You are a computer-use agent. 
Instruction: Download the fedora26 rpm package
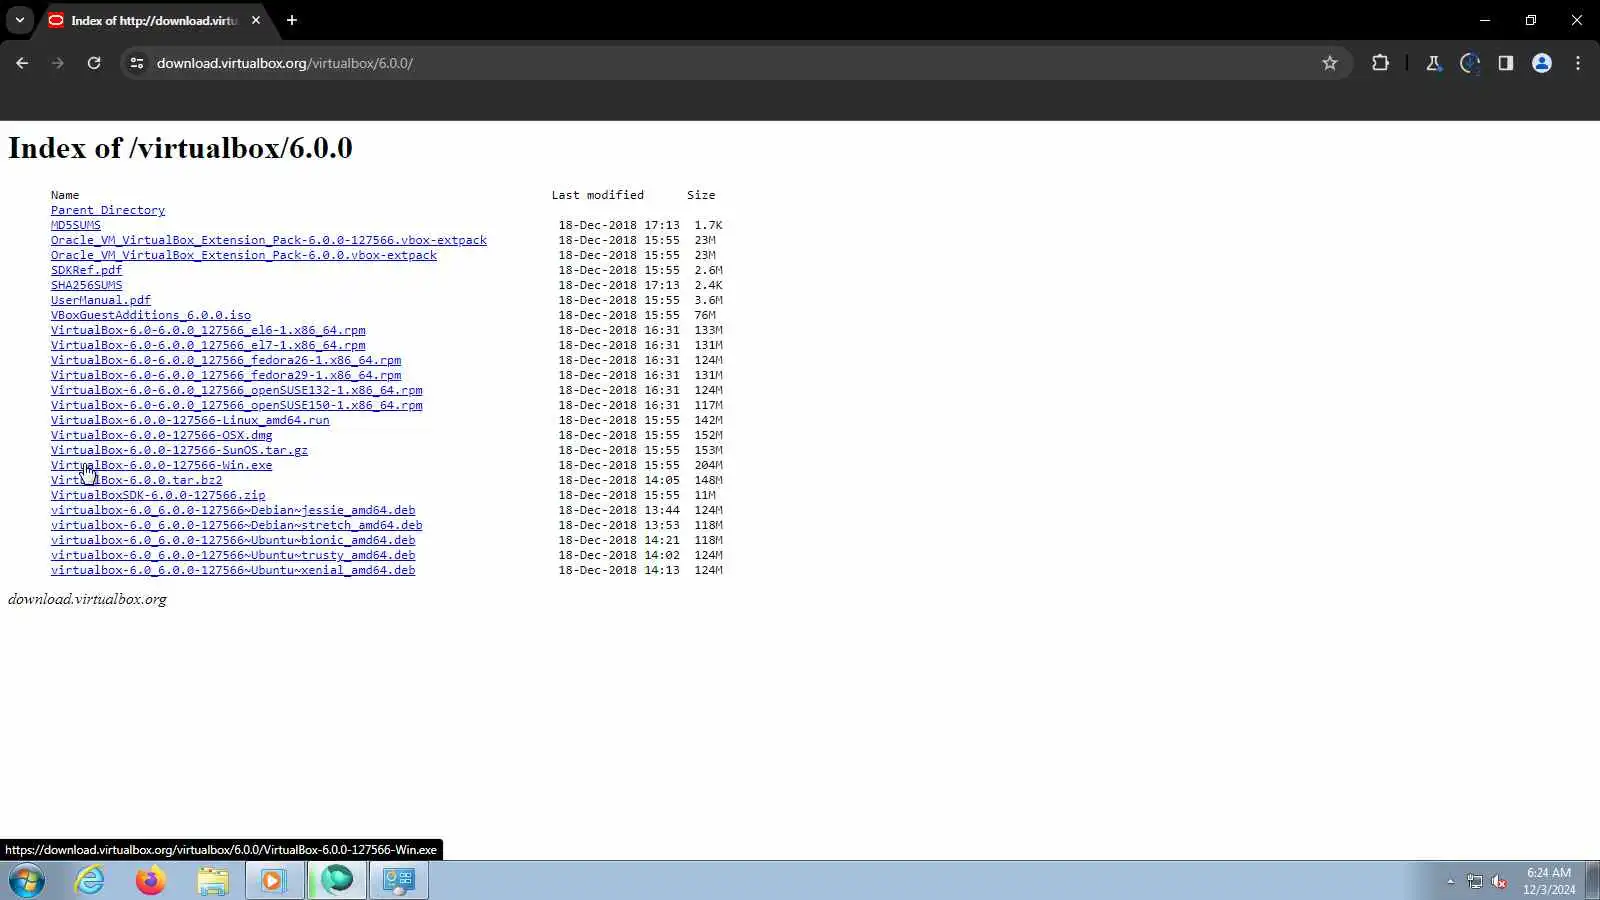point(226,360)
